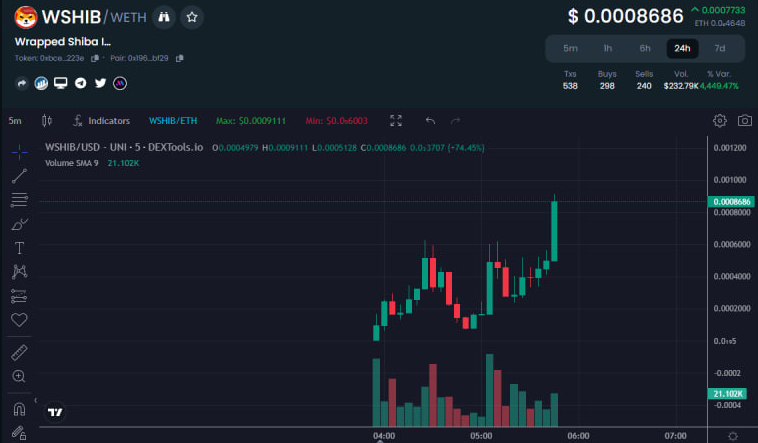Screen dimensions: 758x443
Task: Copy the pair address 0x196...bf29
Action: [179, 58]
